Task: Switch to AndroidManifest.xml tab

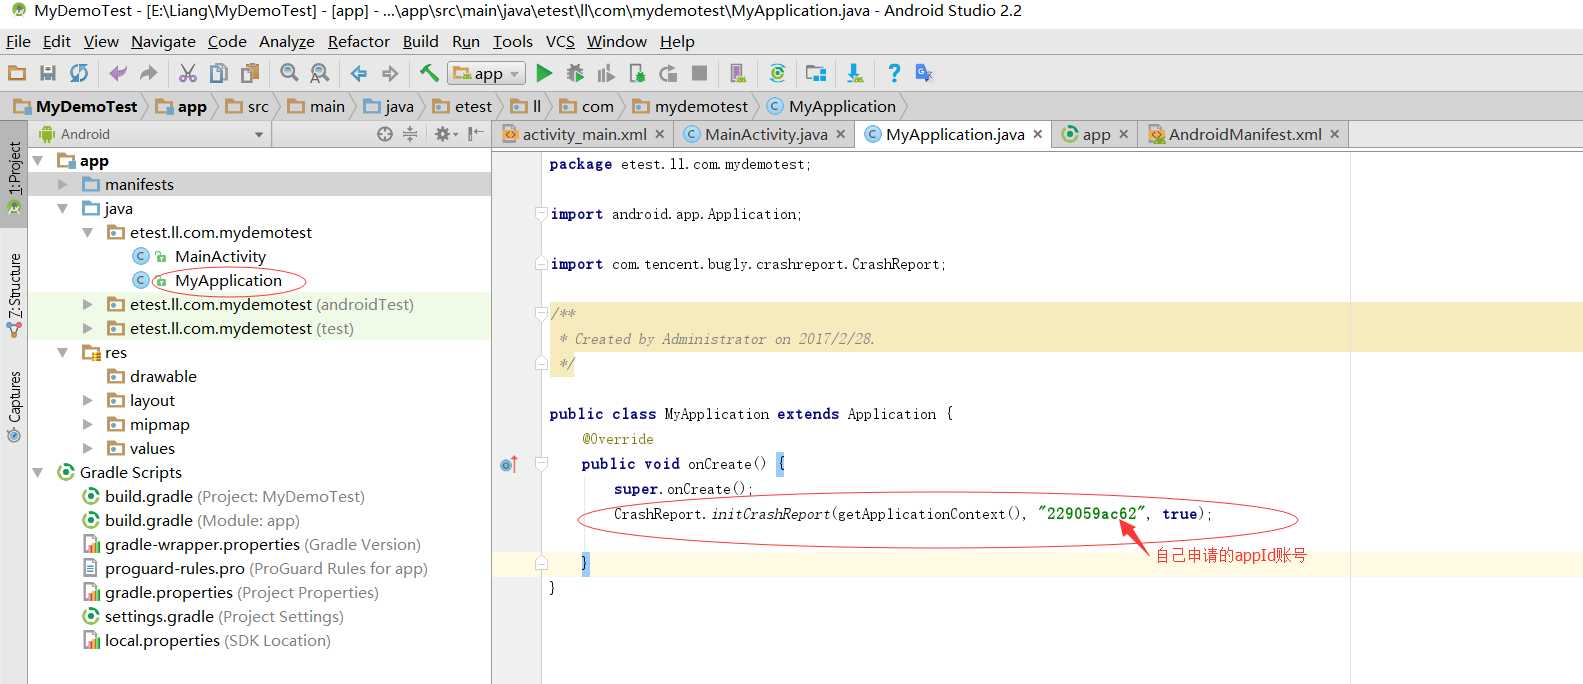Action: [x=1244, y=134]
